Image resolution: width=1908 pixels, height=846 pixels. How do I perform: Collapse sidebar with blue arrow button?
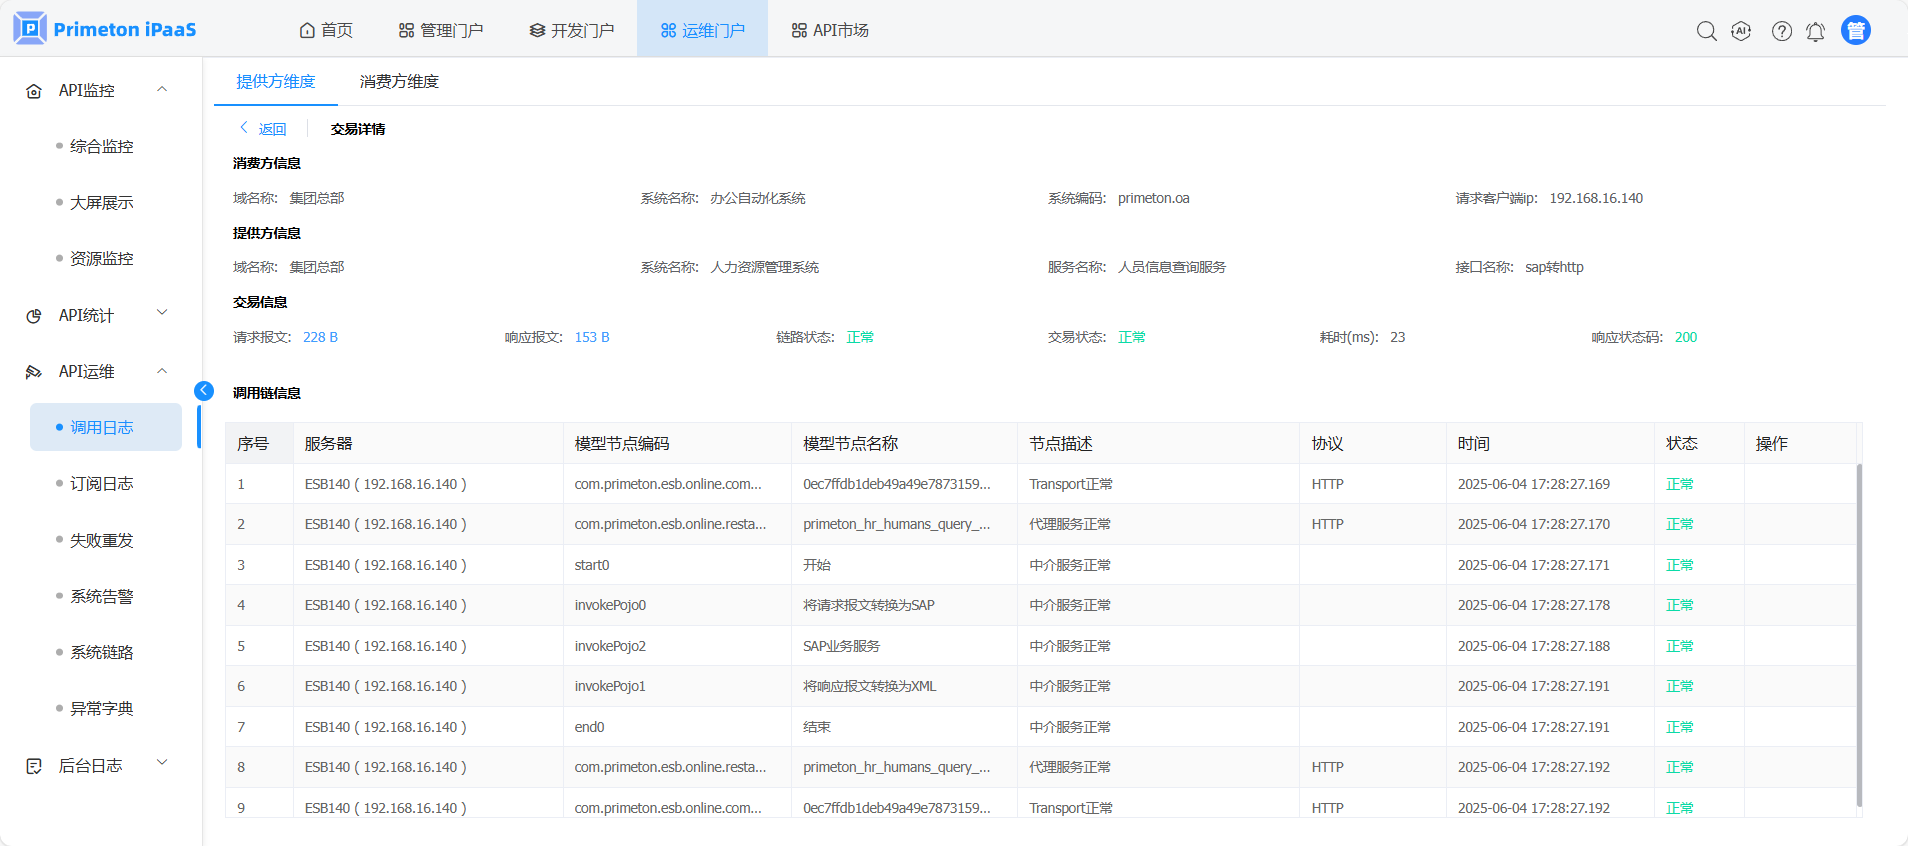pyautogui.click(x=204, y=391)
